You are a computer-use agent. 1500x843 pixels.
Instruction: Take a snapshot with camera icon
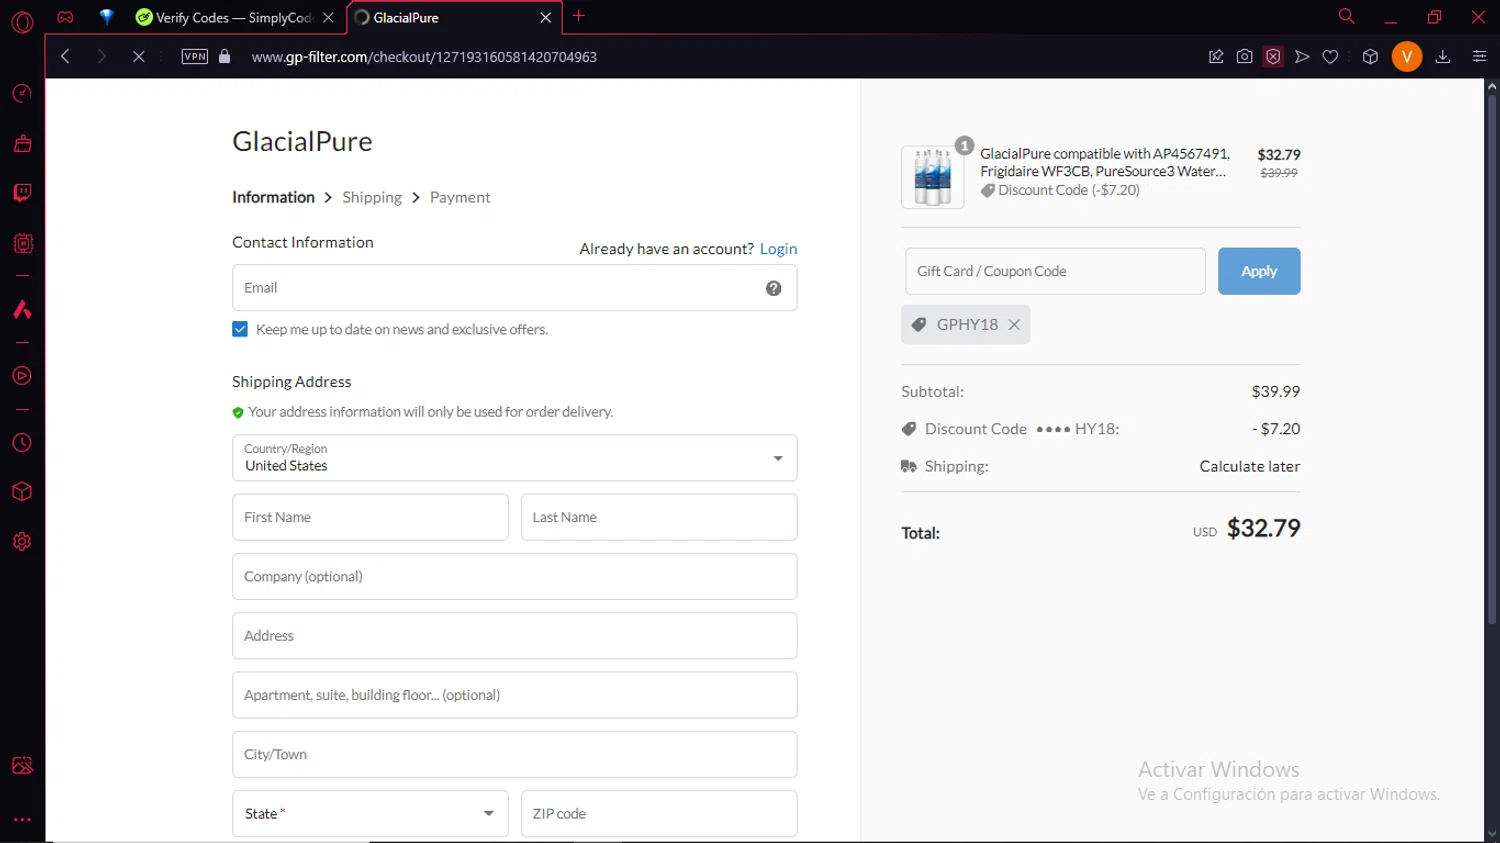1244,56
